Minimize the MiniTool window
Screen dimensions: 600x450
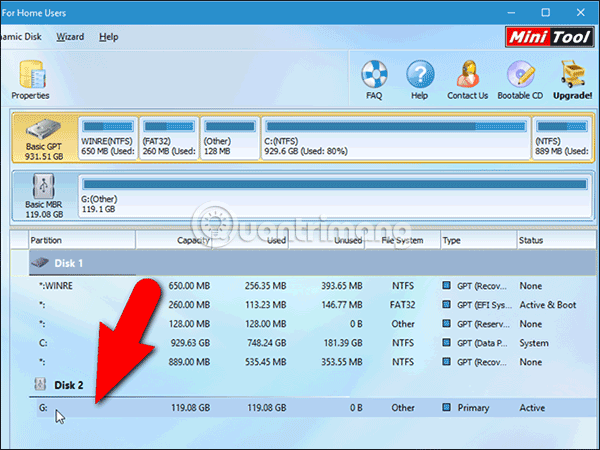[x=511, y=13]
